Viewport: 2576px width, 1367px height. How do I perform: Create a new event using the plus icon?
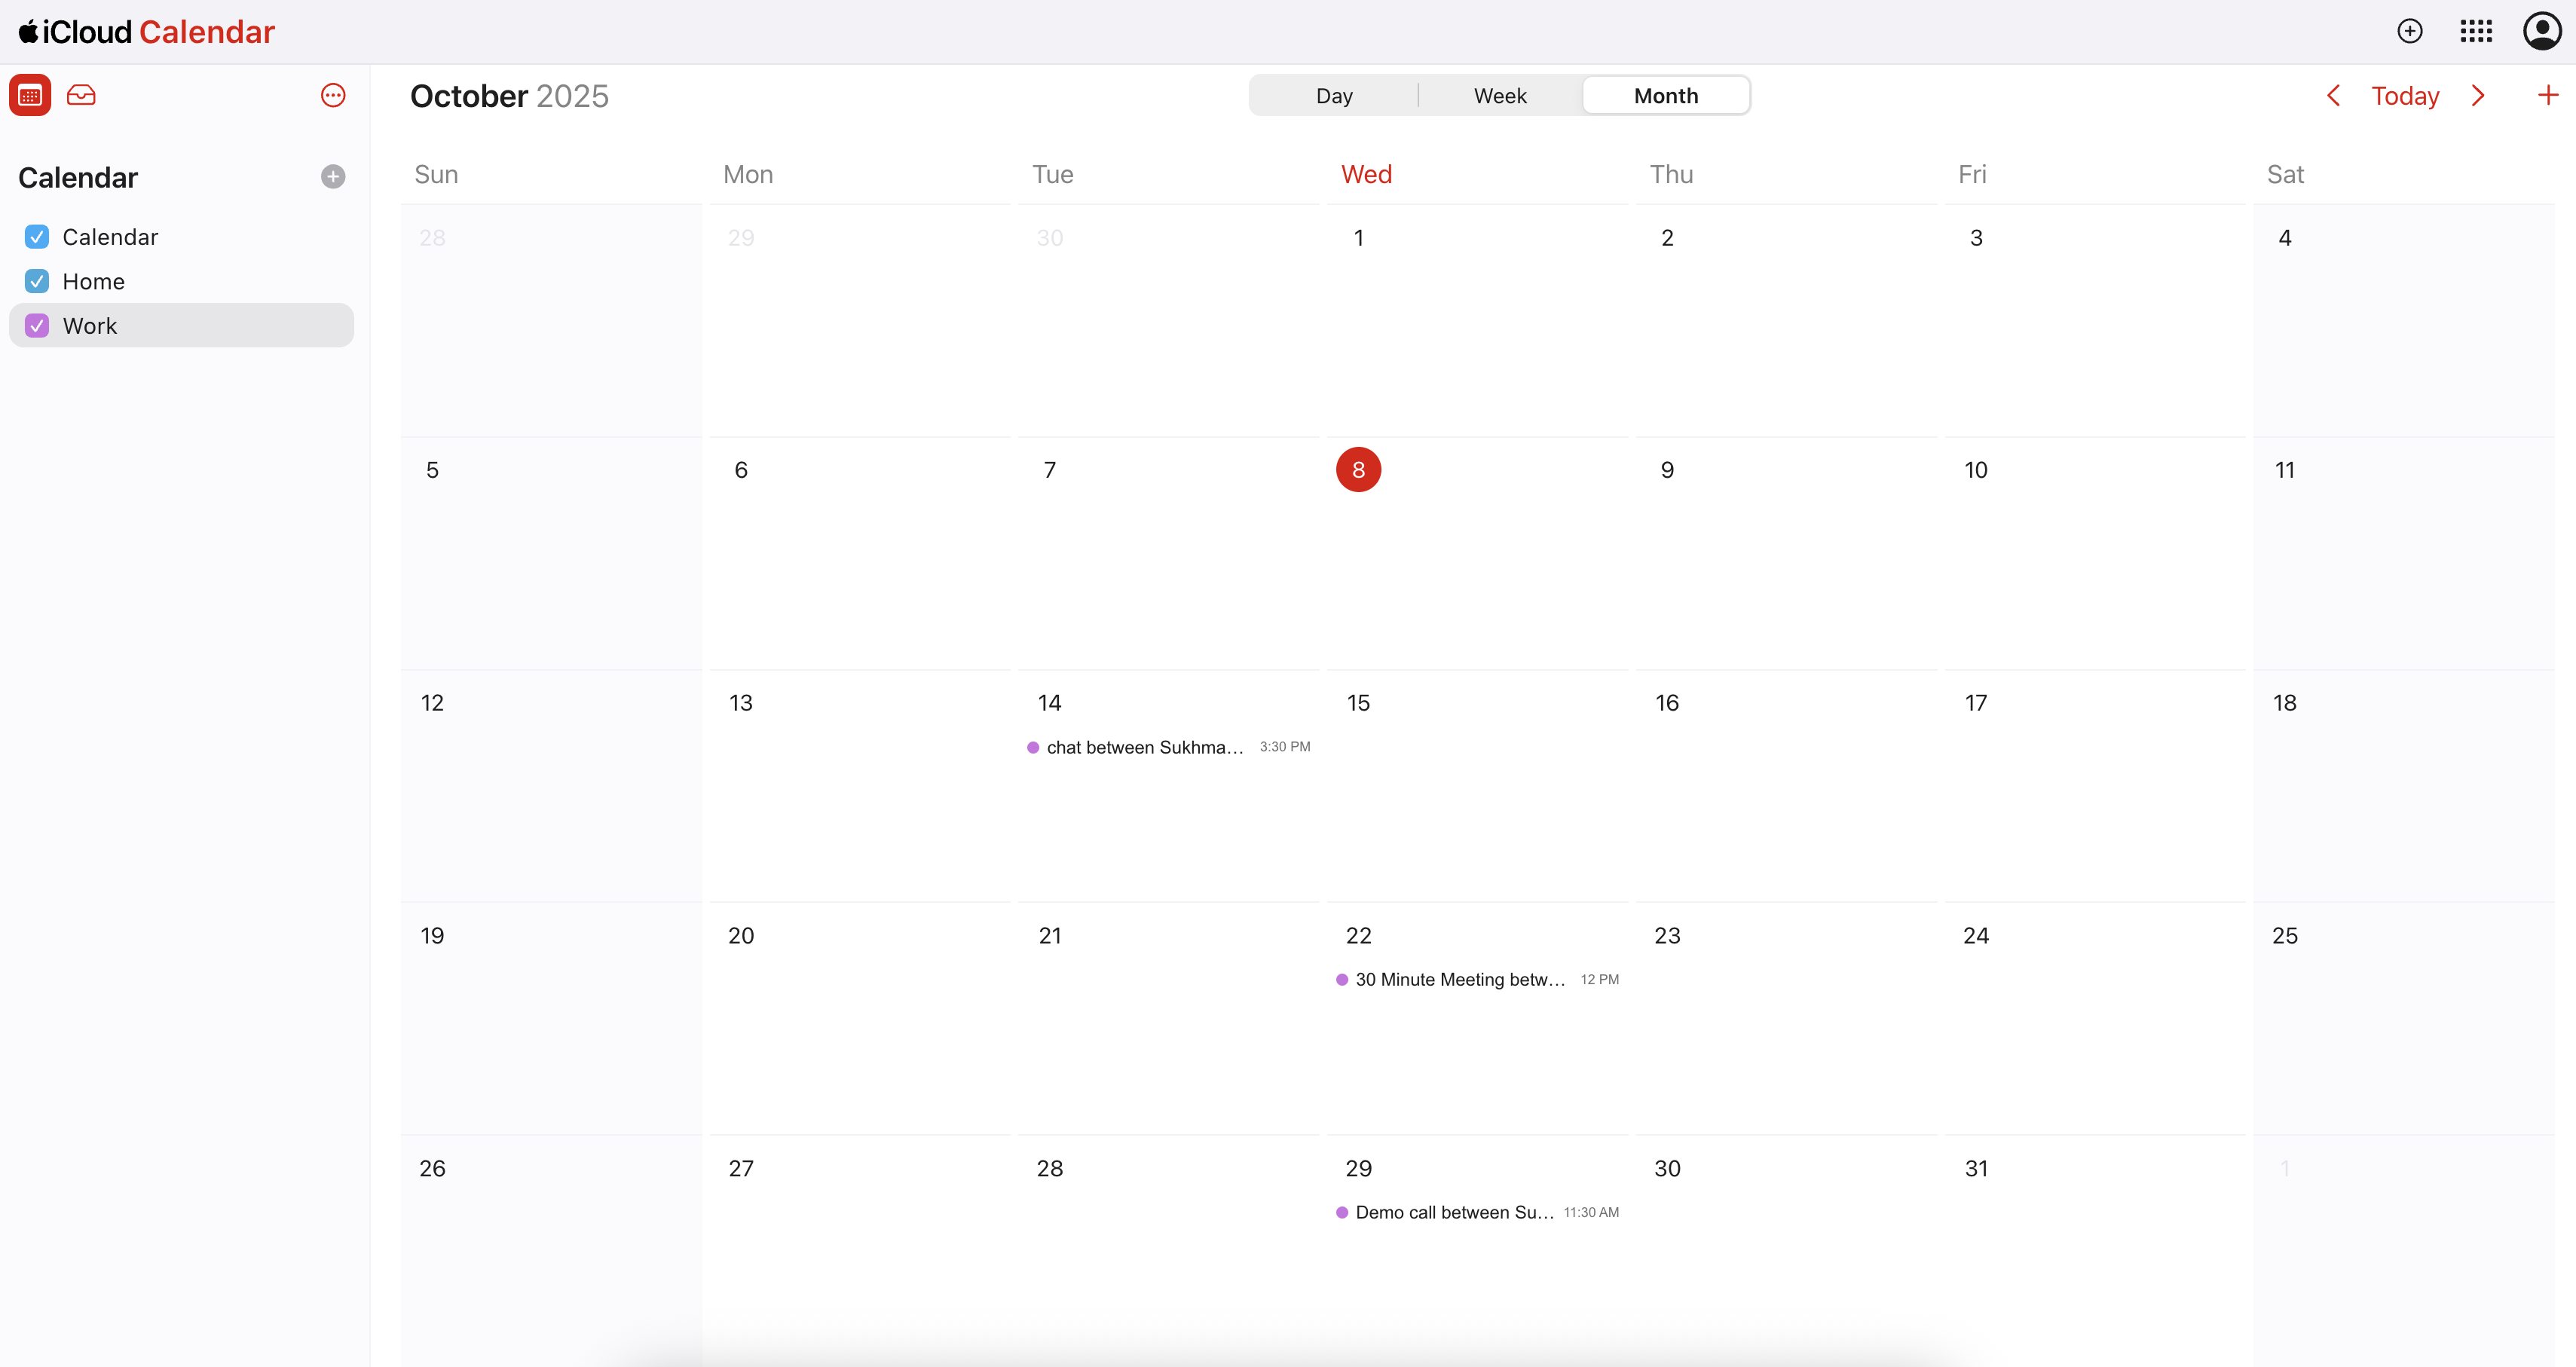(2410, 31)
